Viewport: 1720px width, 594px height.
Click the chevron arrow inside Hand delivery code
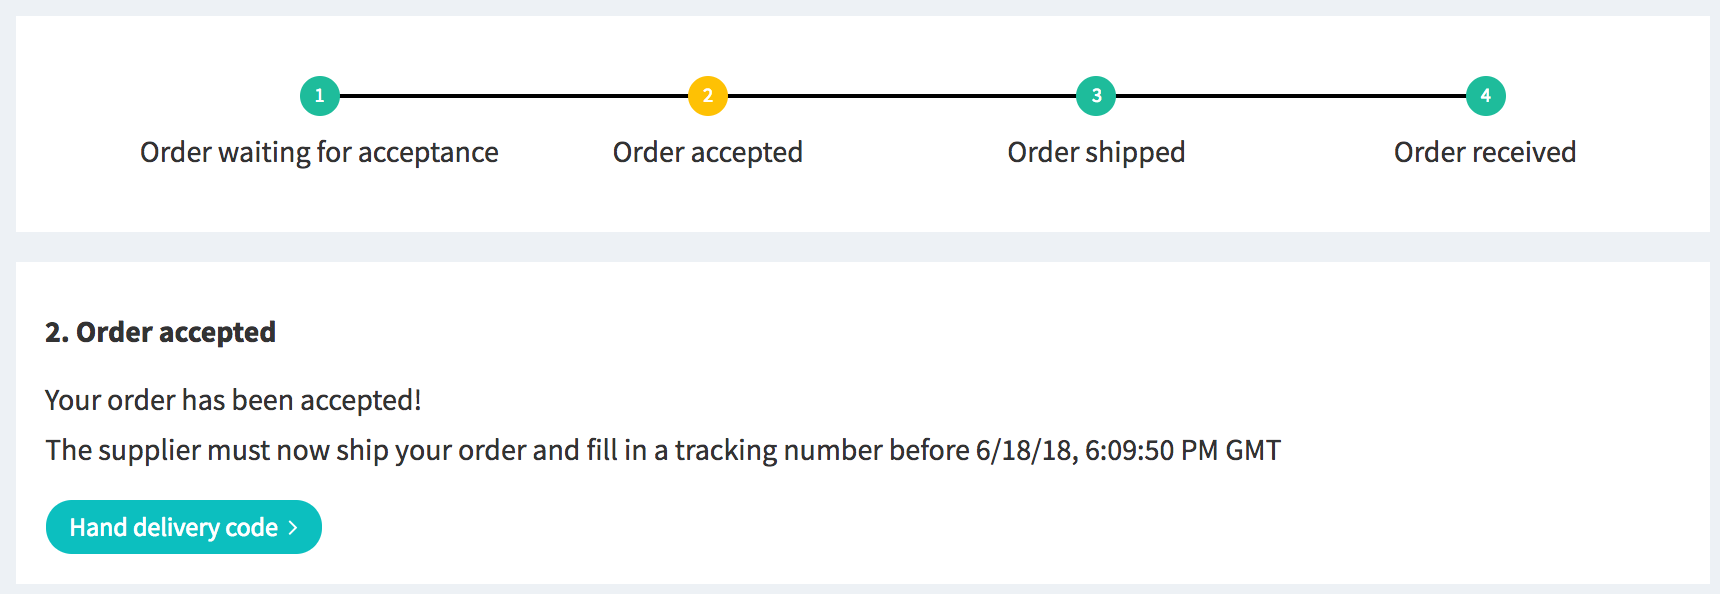pos(293,528)
